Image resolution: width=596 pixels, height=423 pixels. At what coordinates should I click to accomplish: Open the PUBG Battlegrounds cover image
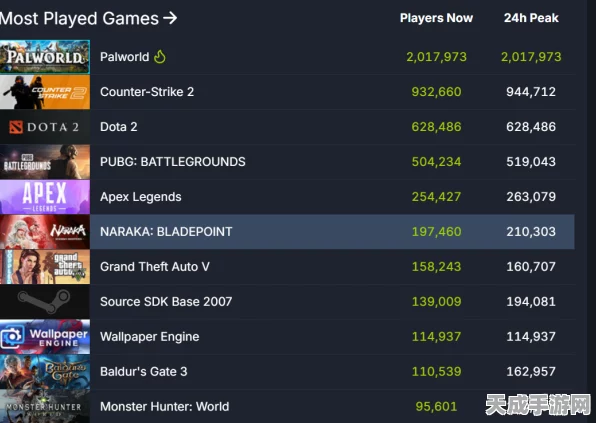click(x=45, y=162)
